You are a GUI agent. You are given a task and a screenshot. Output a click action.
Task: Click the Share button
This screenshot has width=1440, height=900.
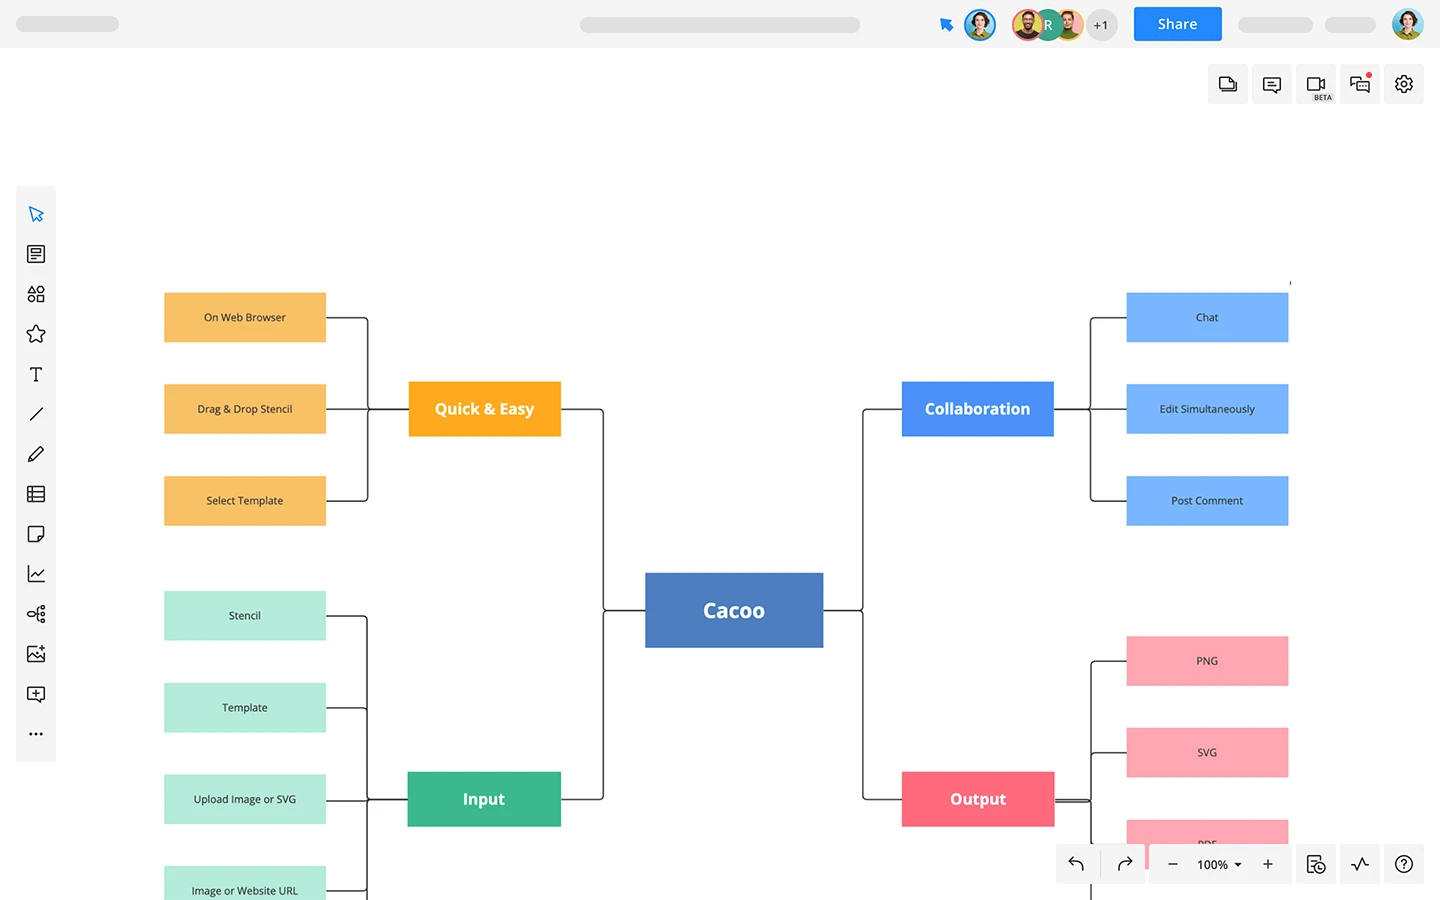tap(1177, 24)
